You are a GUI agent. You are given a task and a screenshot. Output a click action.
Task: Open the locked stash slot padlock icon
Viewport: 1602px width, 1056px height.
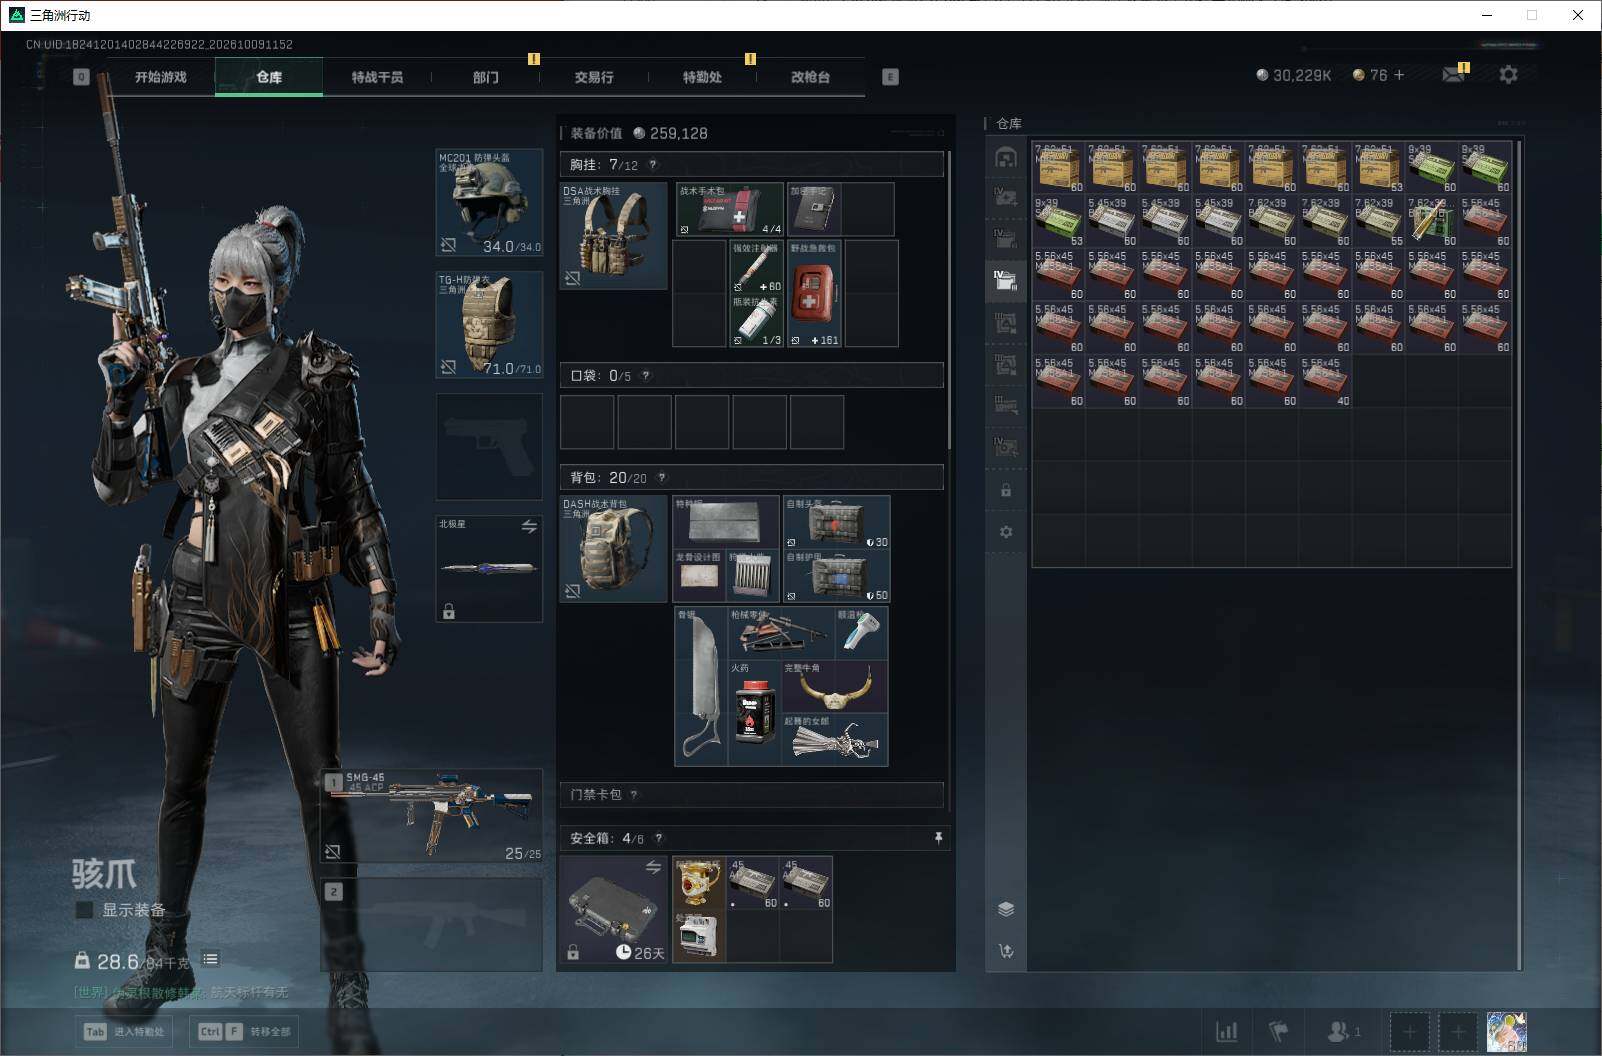[1006, 491]
